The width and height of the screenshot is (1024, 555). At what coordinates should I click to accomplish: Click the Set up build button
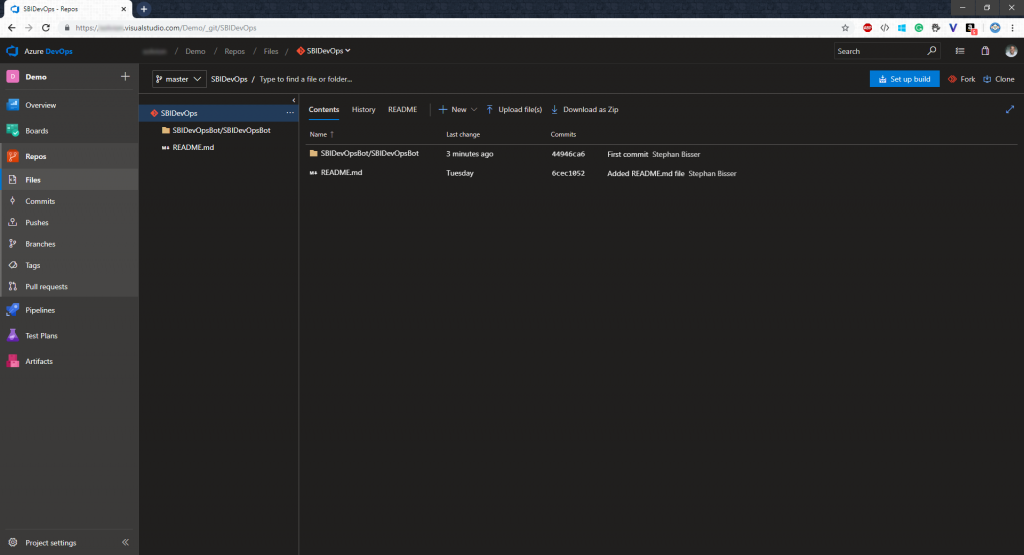904,79
